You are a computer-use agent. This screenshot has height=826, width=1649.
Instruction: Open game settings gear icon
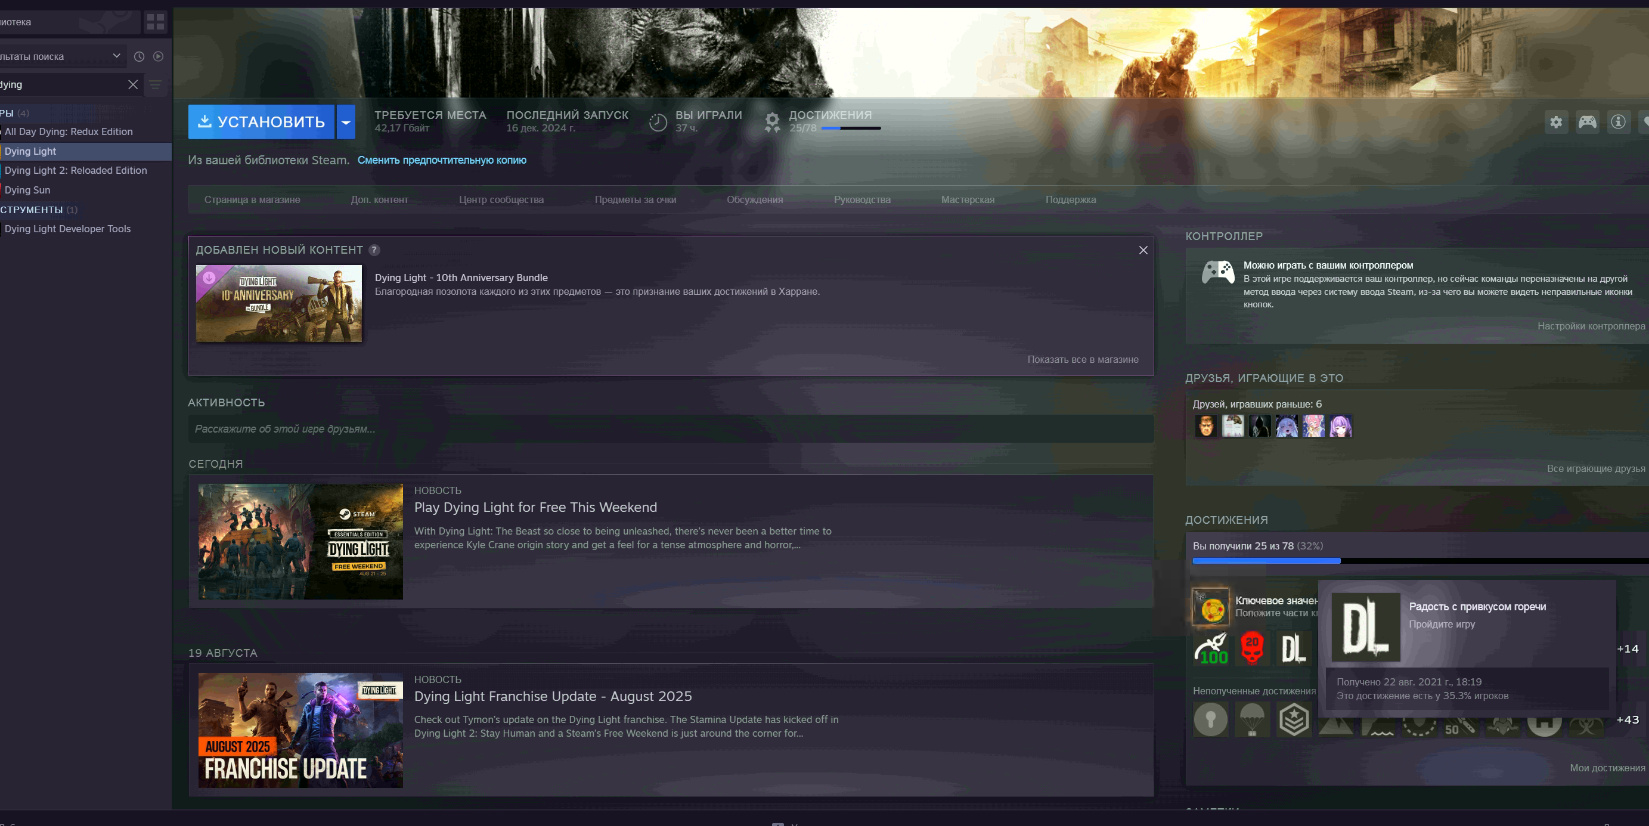[1556, 122]
